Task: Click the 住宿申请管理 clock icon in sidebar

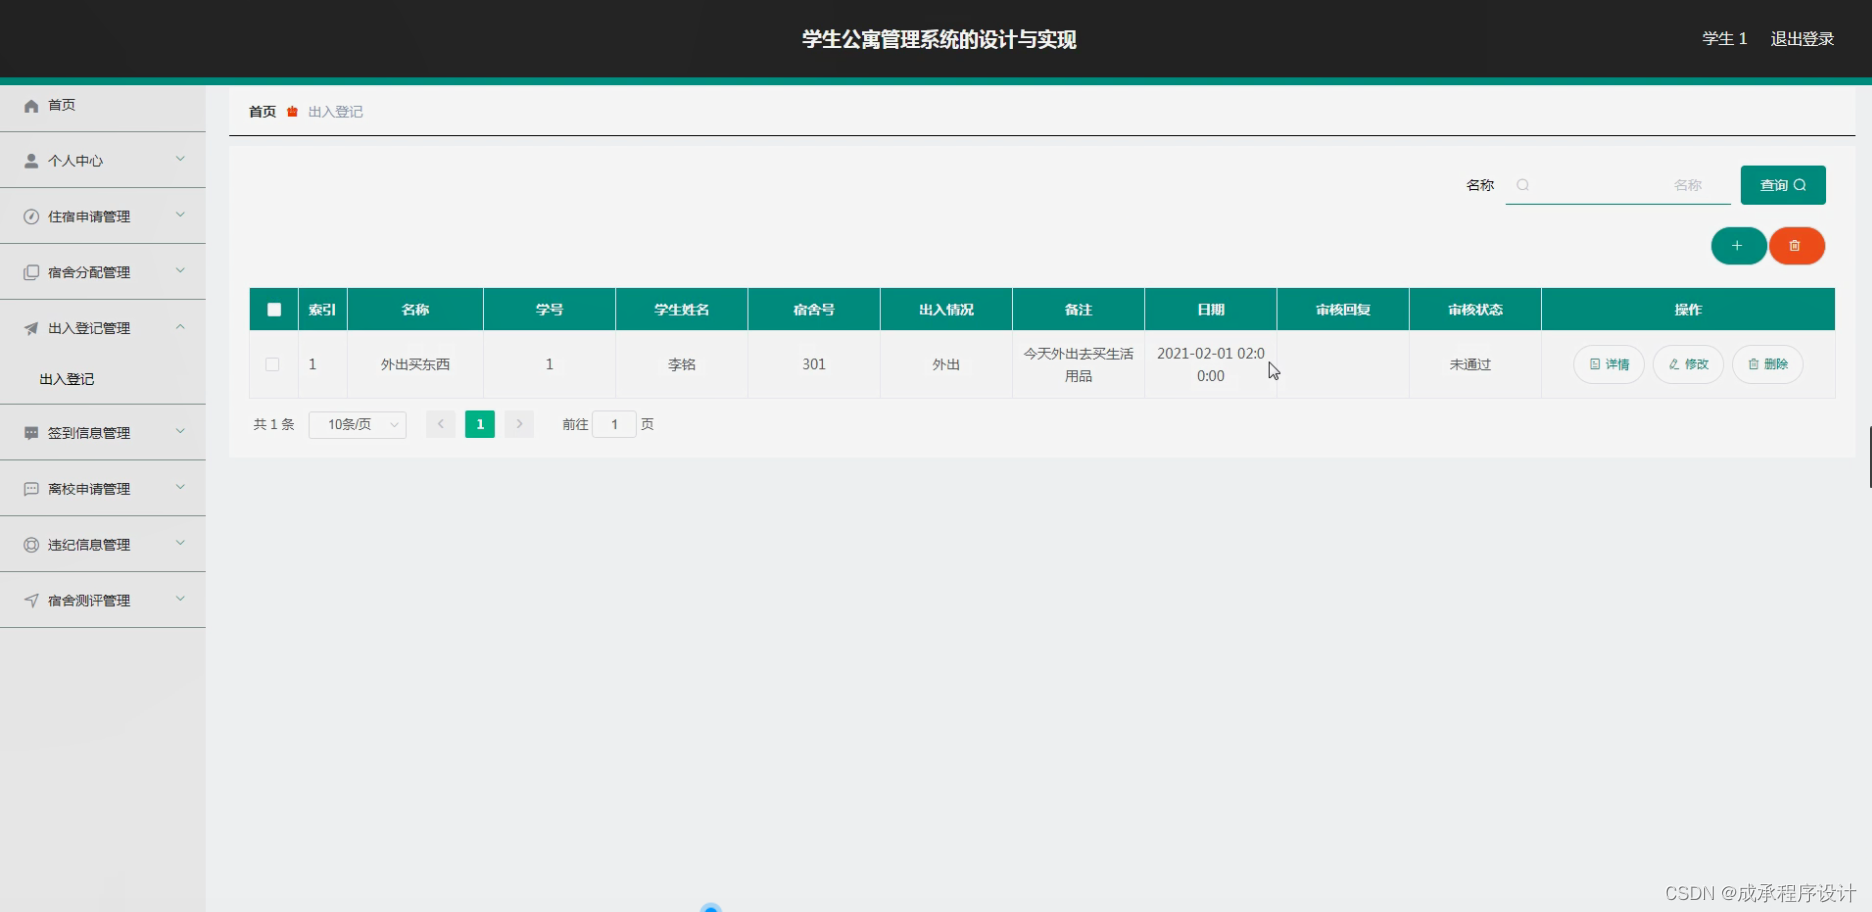Action: point(30,216)
